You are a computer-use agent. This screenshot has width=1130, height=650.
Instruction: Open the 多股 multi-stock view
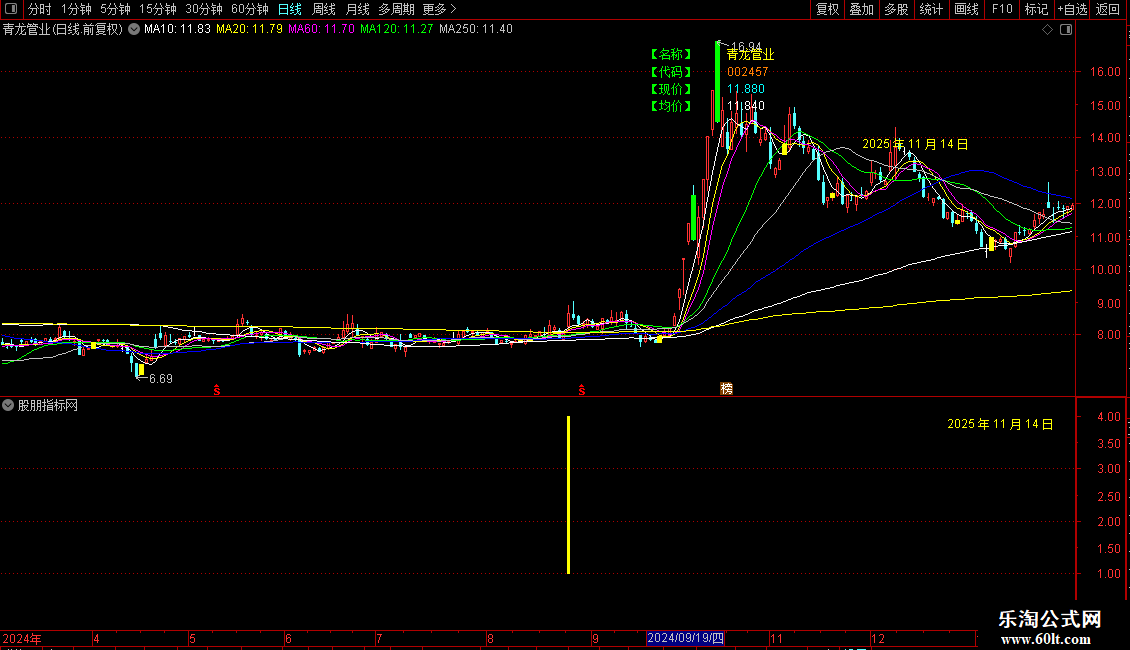point(896,9)
